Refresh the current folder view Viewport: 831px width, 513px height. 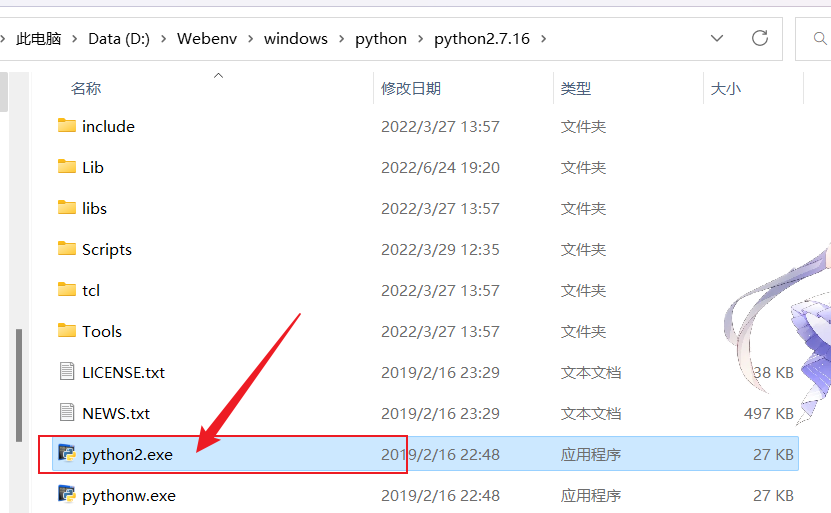pos(759,38)
